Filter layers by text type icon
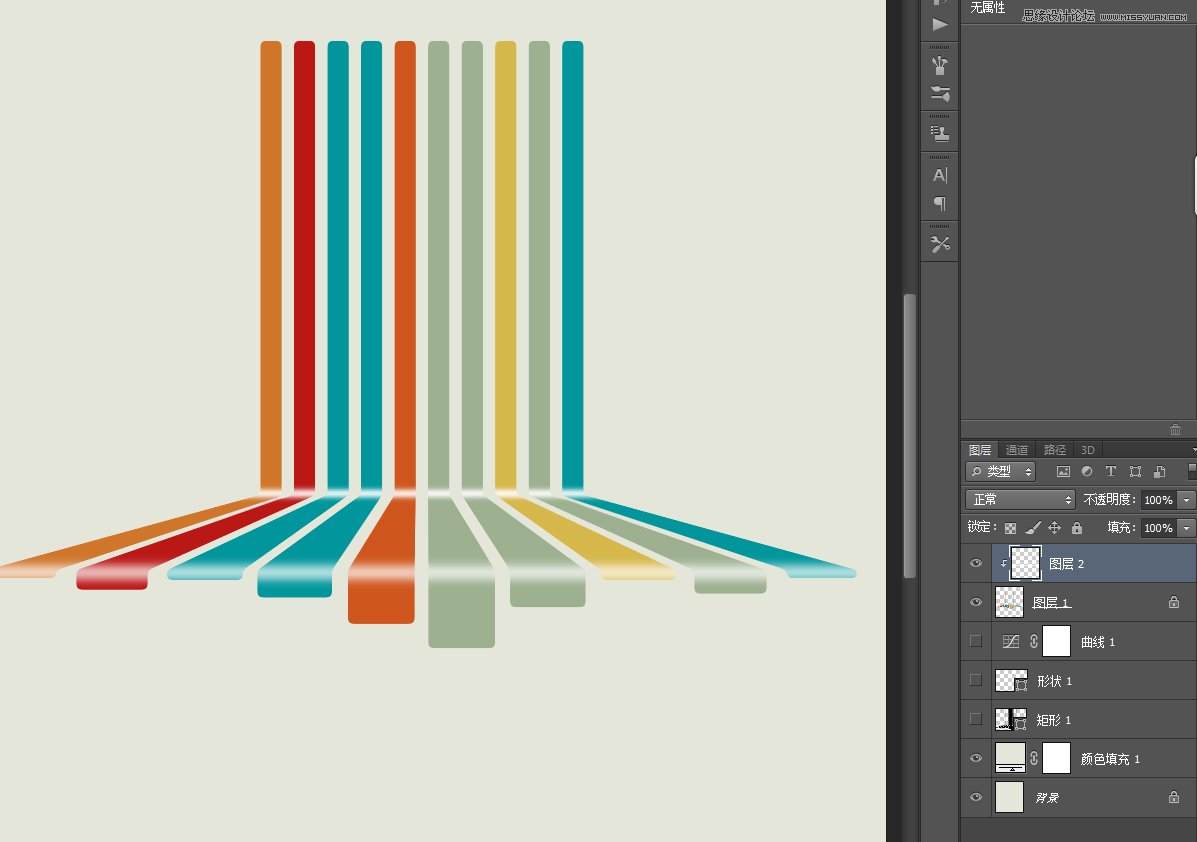This screenshot has width=1197, height=842. pos(1111,472)
